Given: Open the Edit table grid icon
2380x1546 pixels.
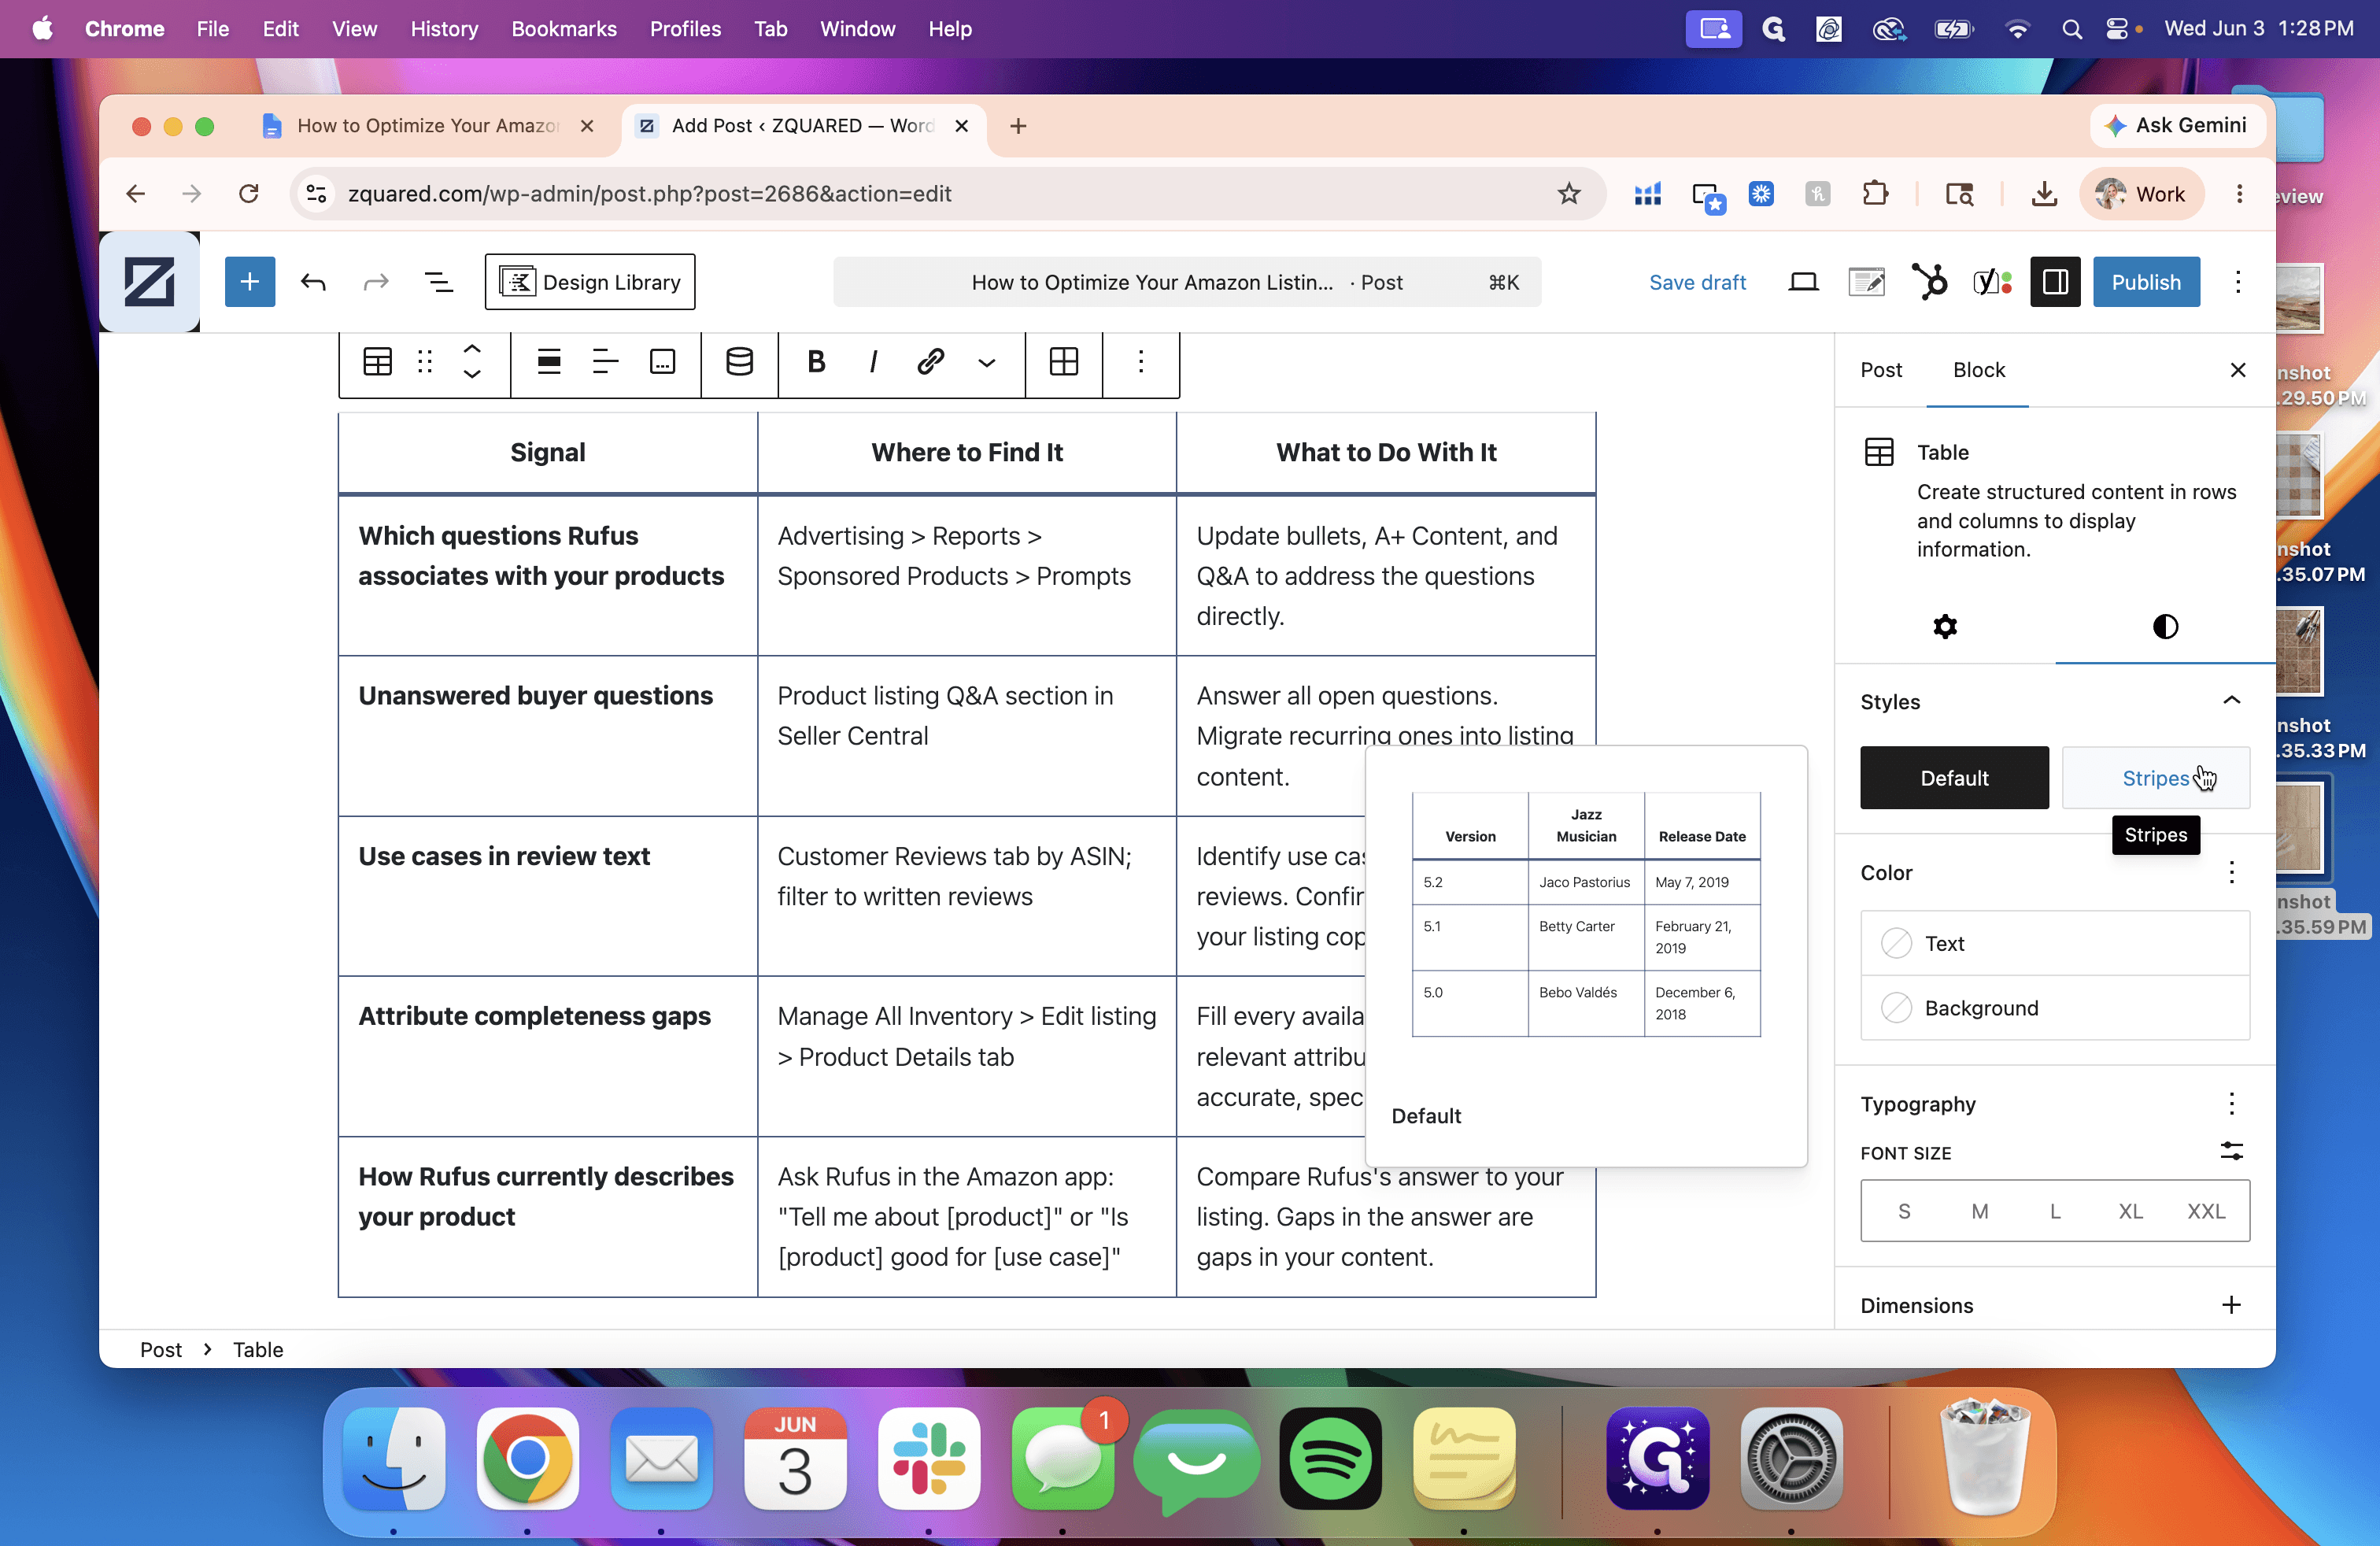Looking at the screenshot, I should click(x=1064, y=361).
